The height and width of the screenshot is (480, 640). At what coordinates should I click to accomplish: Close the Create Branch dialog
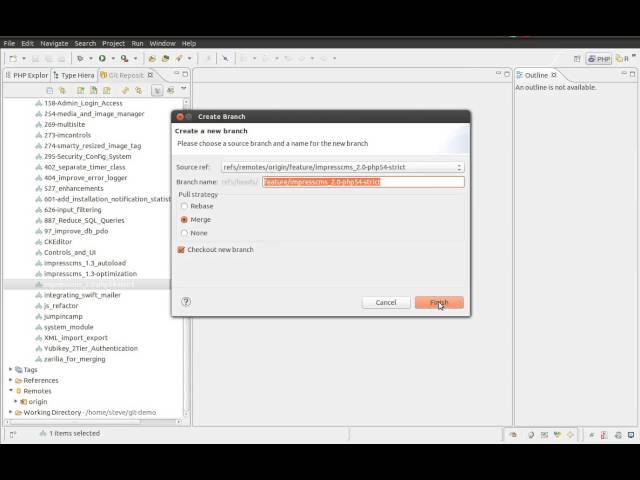pyautogui.click(x=180, y=117)
